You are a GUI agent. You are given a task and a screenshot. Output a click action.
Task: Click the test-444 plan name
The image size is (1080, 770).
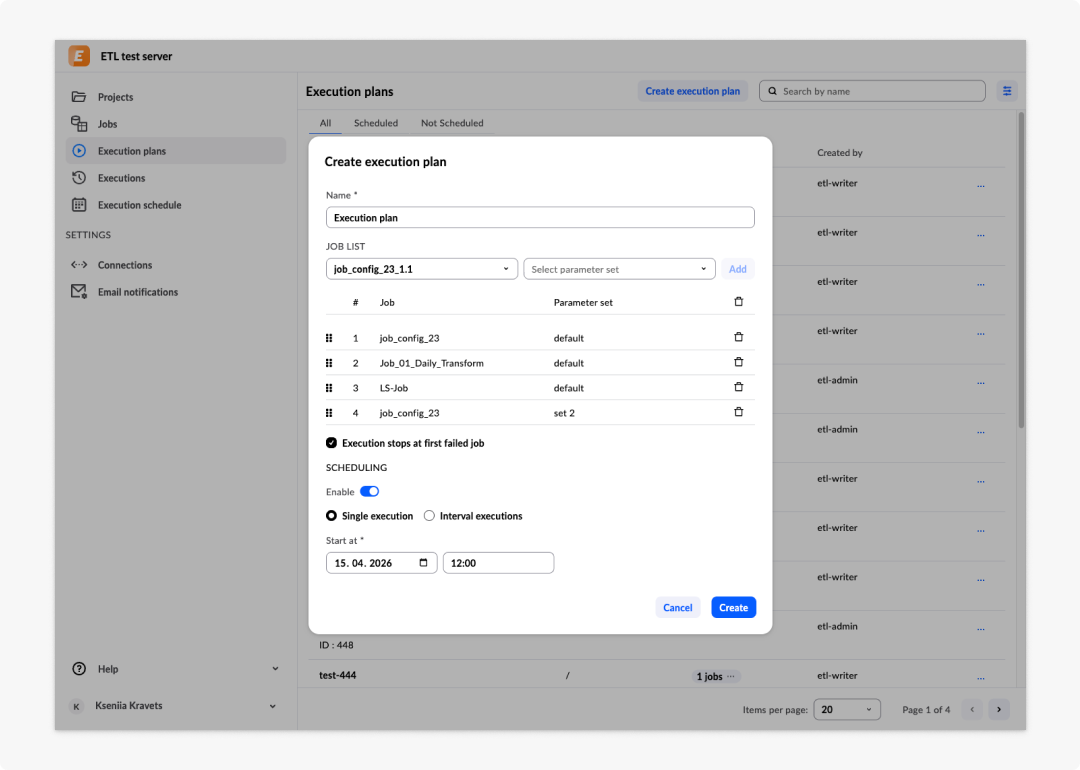[338, 676]
